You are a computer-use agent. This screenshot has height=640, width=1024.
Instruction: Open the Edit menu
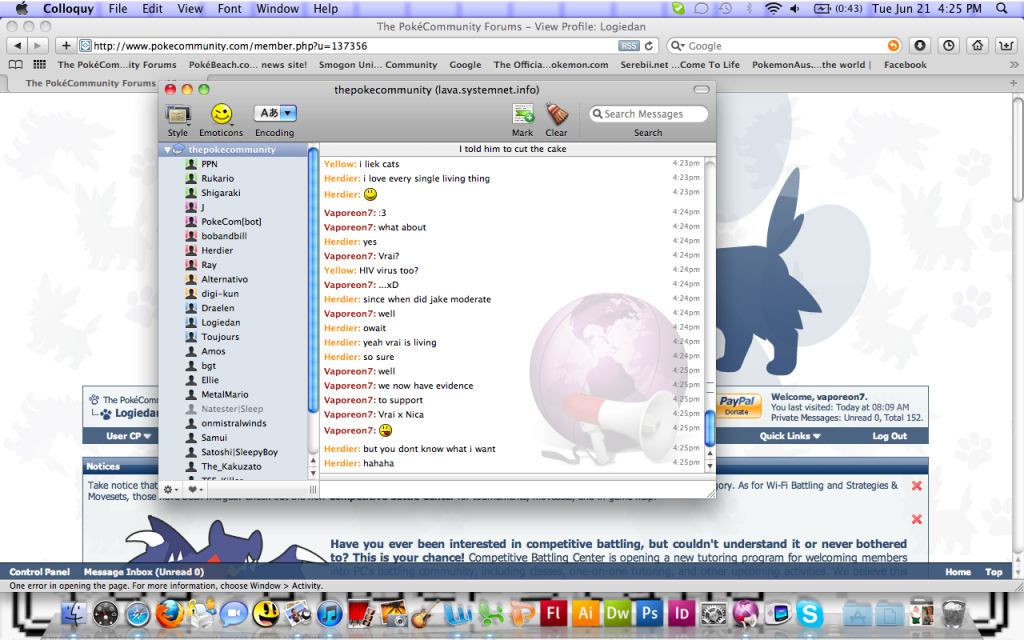point(152,8)
